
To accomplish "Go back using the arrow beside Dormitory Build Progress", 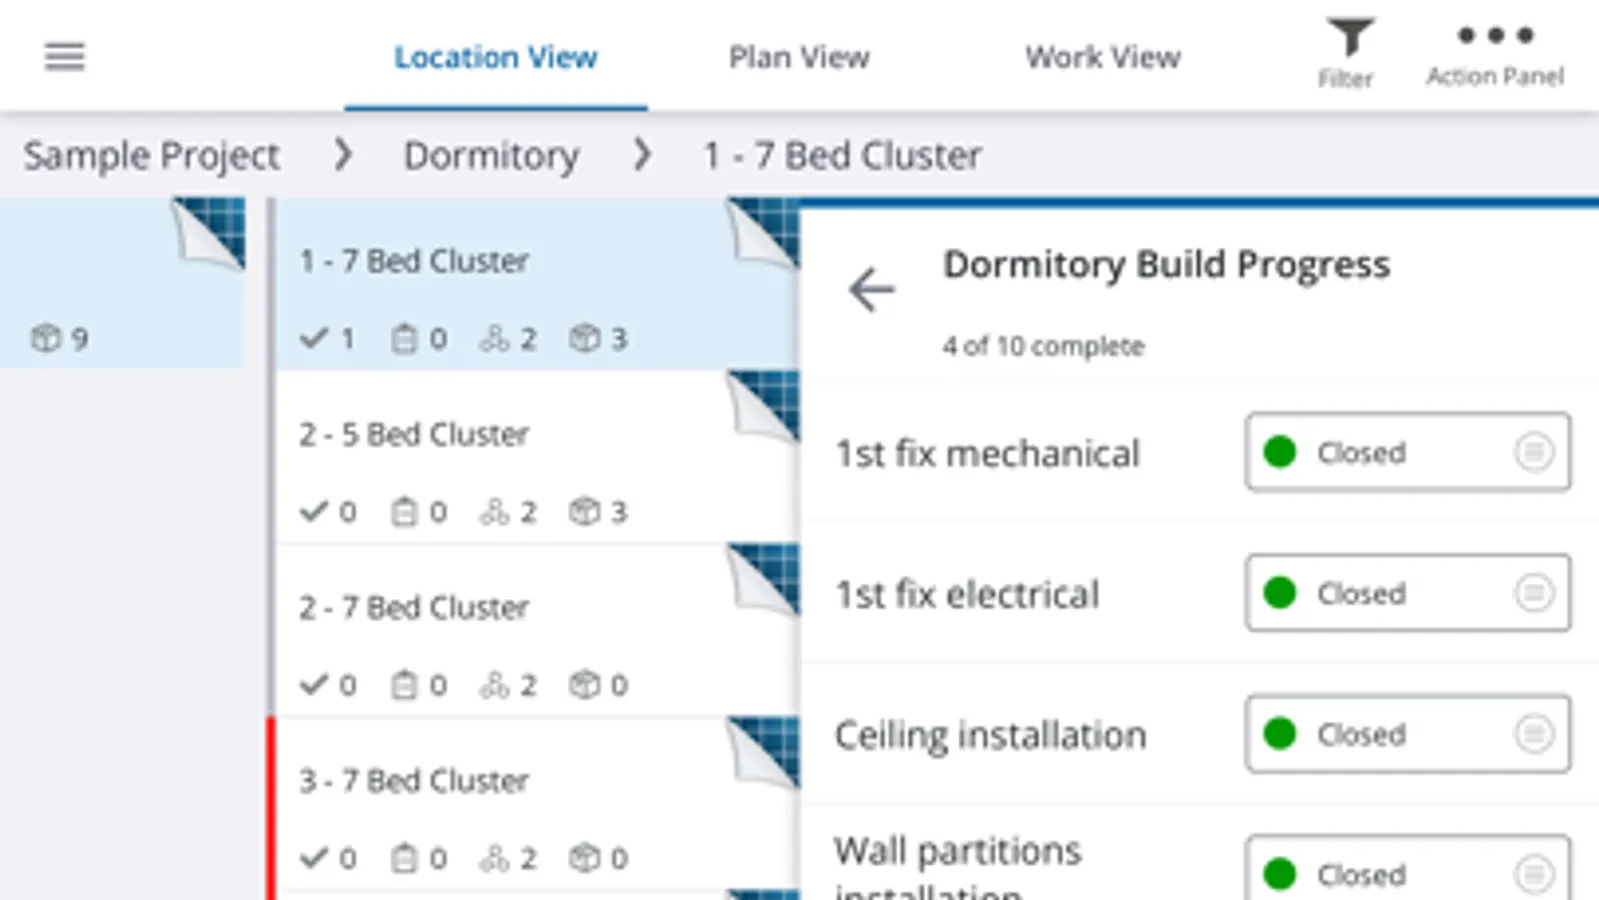I will pos(872,290).
